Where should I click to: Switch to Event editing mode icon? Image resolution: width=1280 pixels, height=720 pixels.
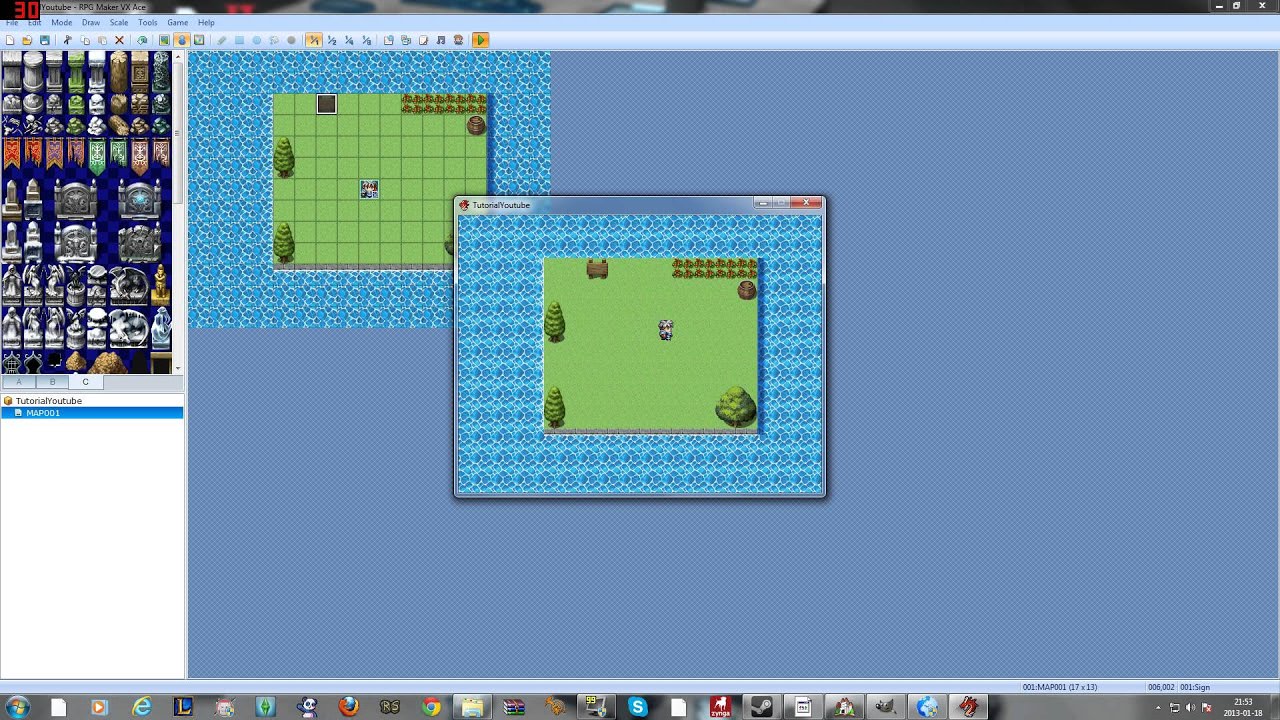point(181,40)
